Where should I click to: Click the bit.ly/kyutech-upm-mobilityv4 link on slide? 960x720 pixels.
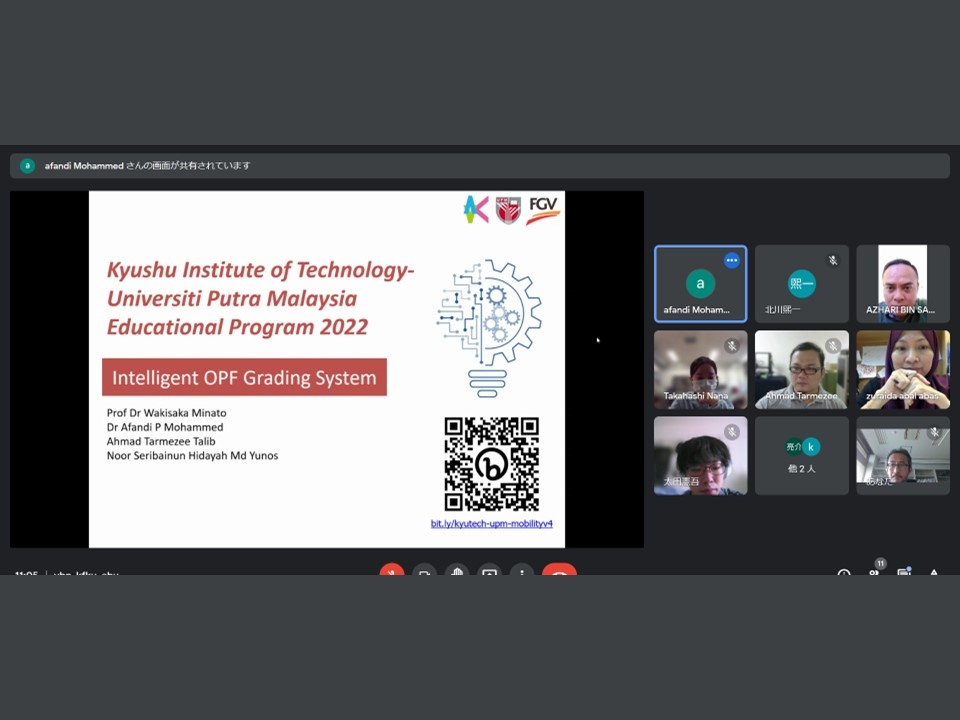click(492, 523)
